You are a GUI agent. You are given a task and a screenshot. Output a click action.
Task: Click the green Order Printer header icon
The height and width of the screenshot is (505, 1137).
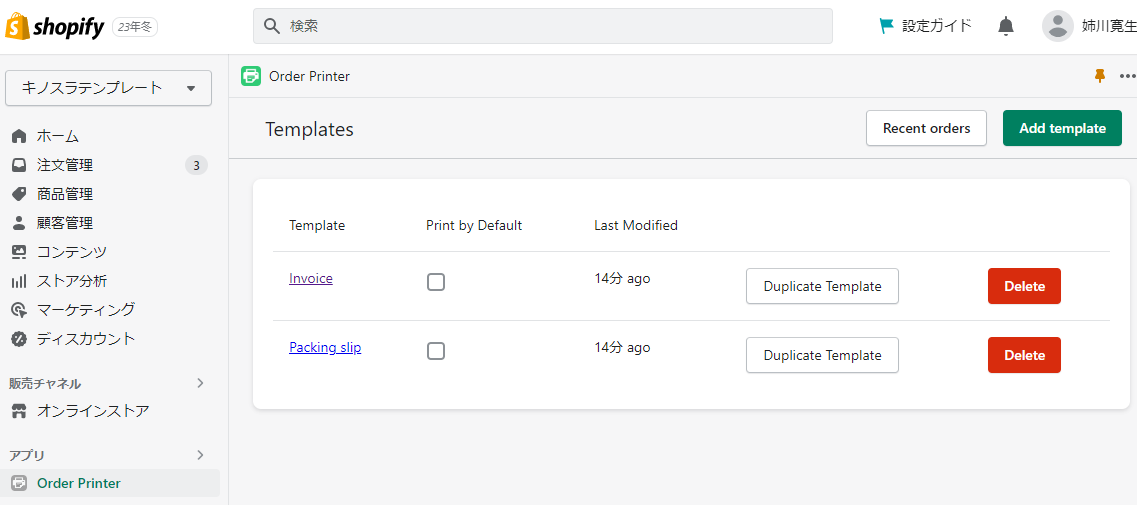251,75
